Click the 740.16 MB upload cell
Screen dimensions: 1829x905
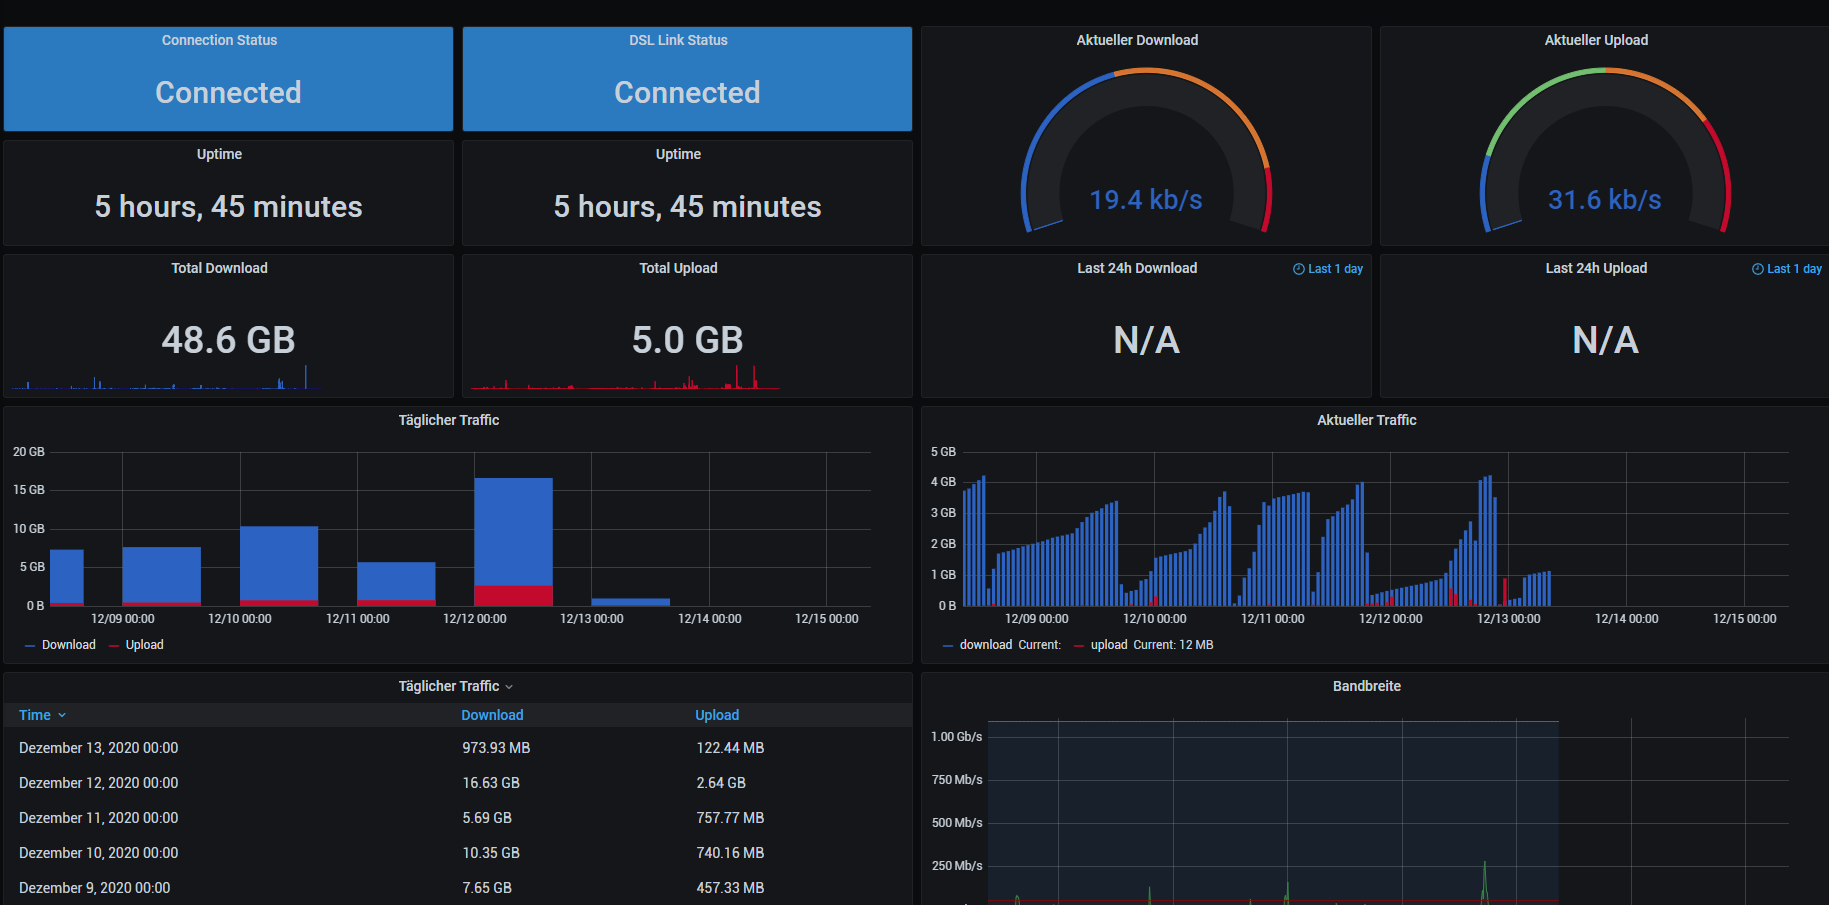(730, 853)
